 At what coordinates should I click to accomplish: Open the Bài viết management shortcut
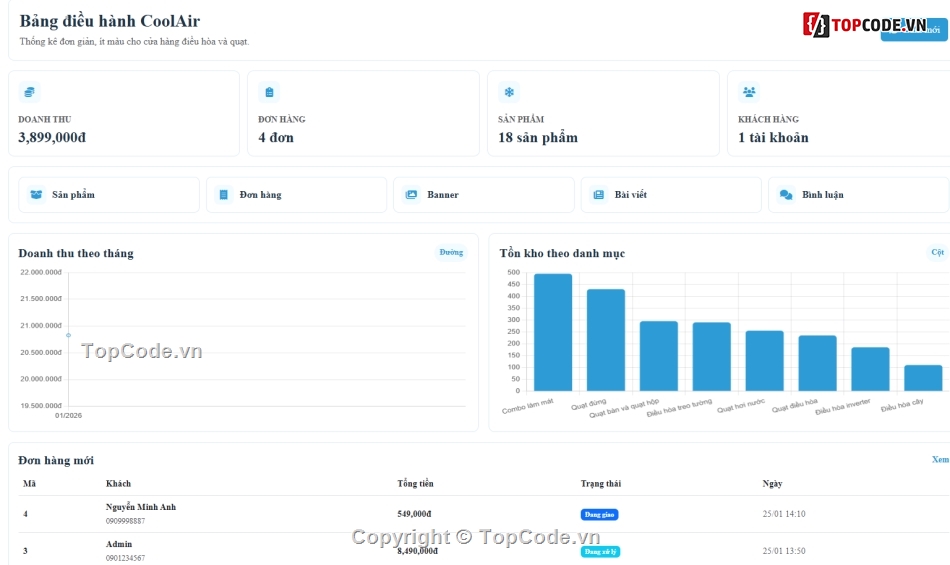(671, 194)
